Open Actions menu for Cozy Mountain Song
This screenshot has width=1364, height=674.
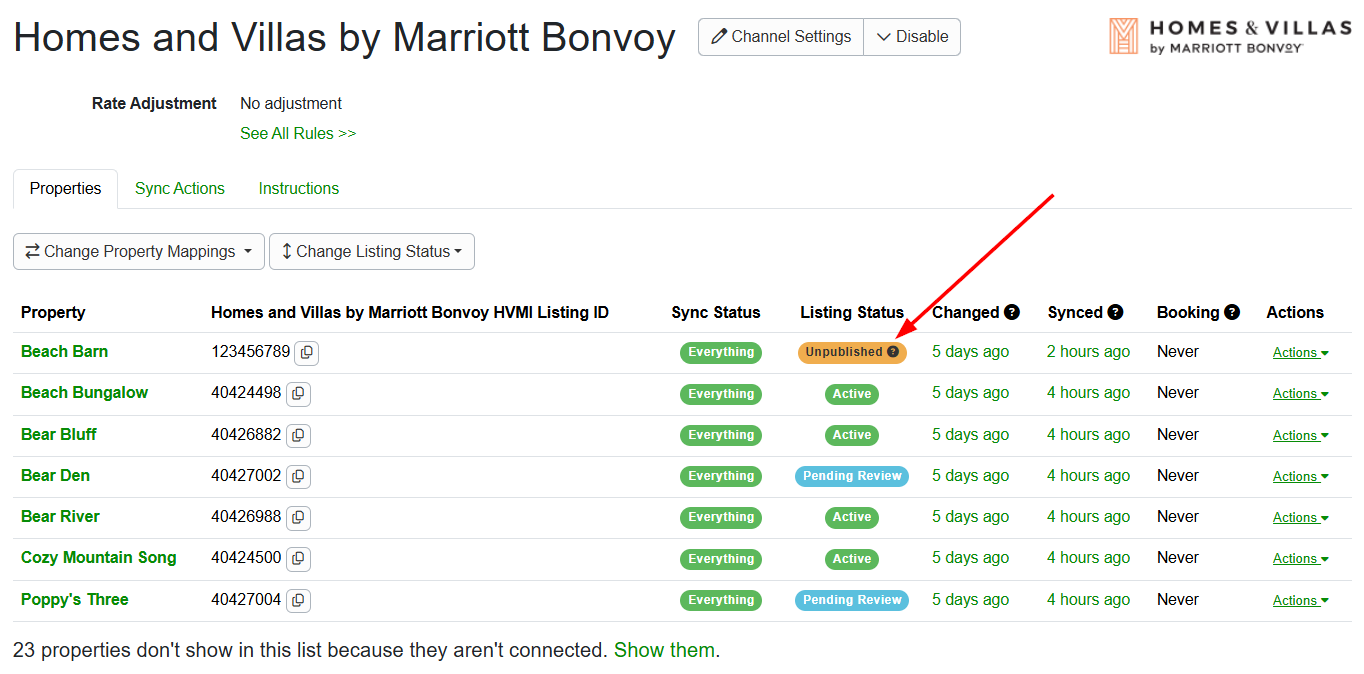point(1300,559)
